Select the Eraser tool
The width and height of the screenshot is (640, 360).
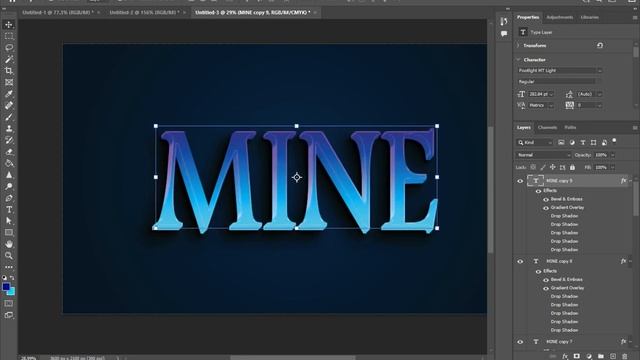(x=9, y=152)
